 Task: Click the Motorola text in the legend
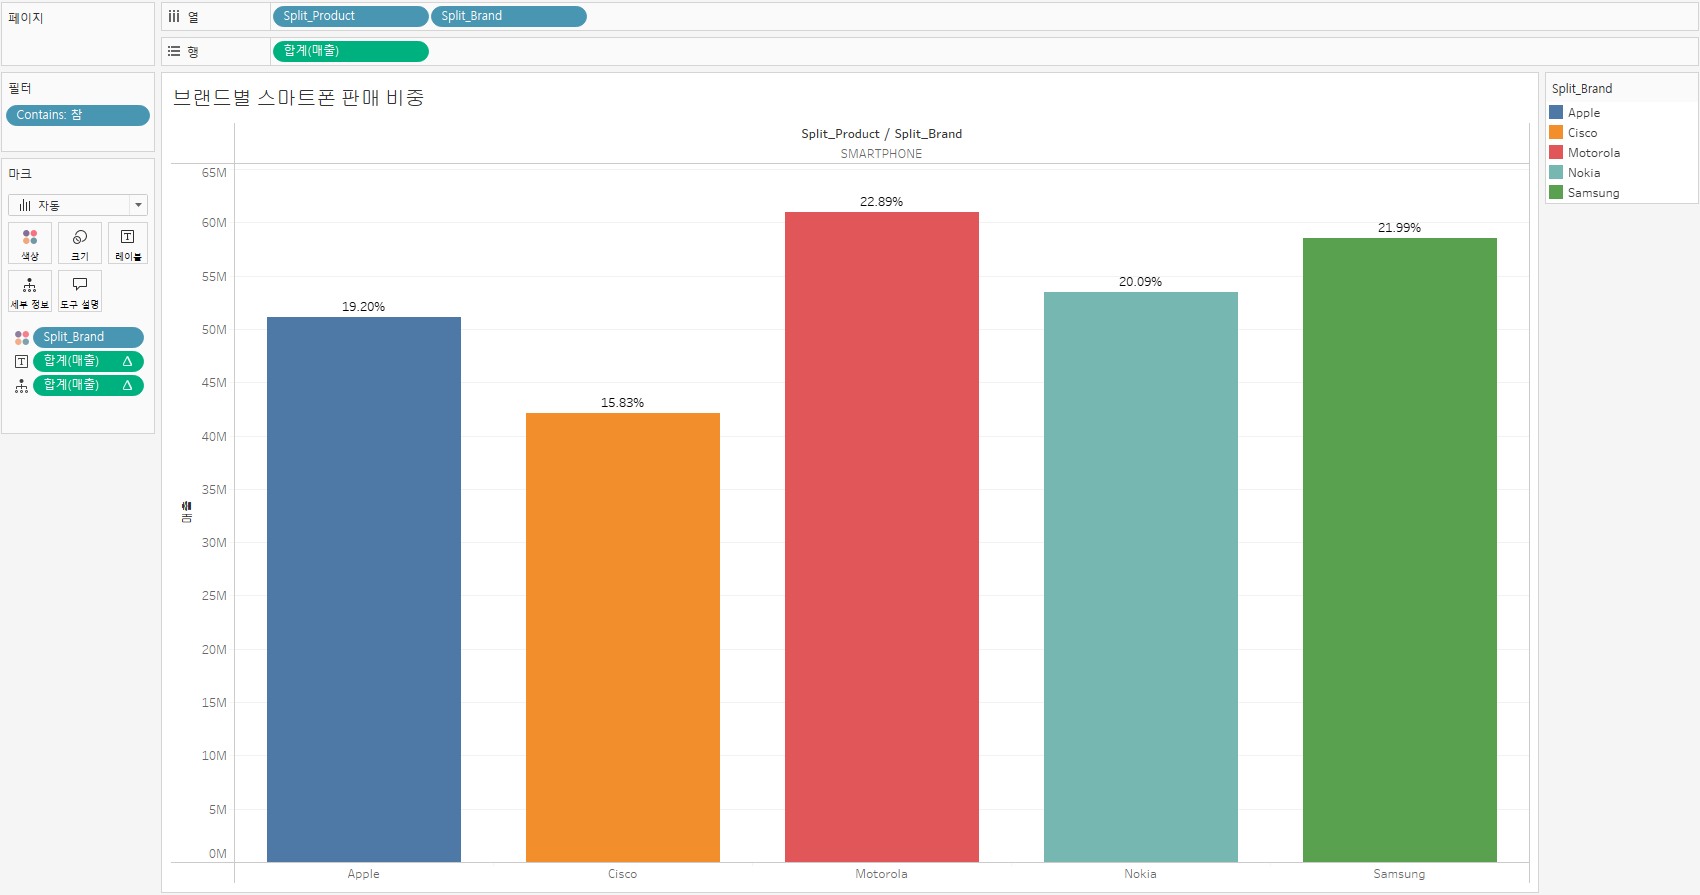click(x=1594, y=153)
